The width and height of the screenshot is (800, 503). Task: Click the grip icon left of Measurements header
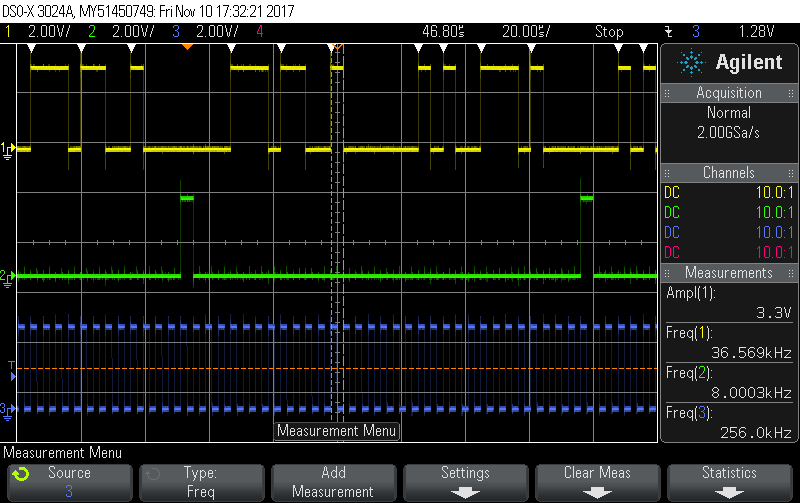point(667,273)
